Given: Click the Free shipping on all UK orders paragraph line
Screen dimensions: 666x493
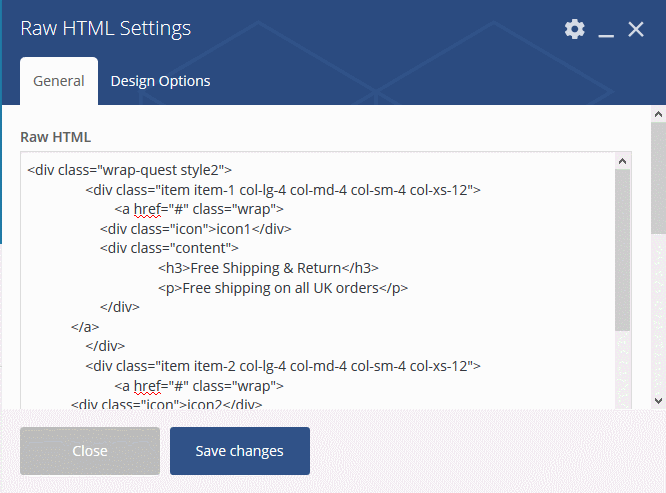Looking at the screenshot, I should (283, 288).
